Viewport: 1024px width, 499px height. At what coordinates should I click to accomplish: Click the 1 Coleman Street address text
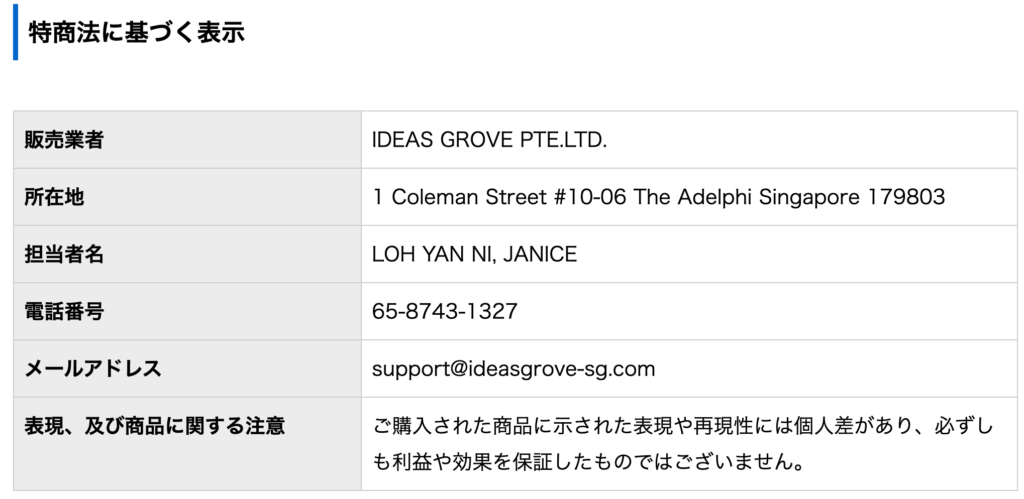coord(659,197)
